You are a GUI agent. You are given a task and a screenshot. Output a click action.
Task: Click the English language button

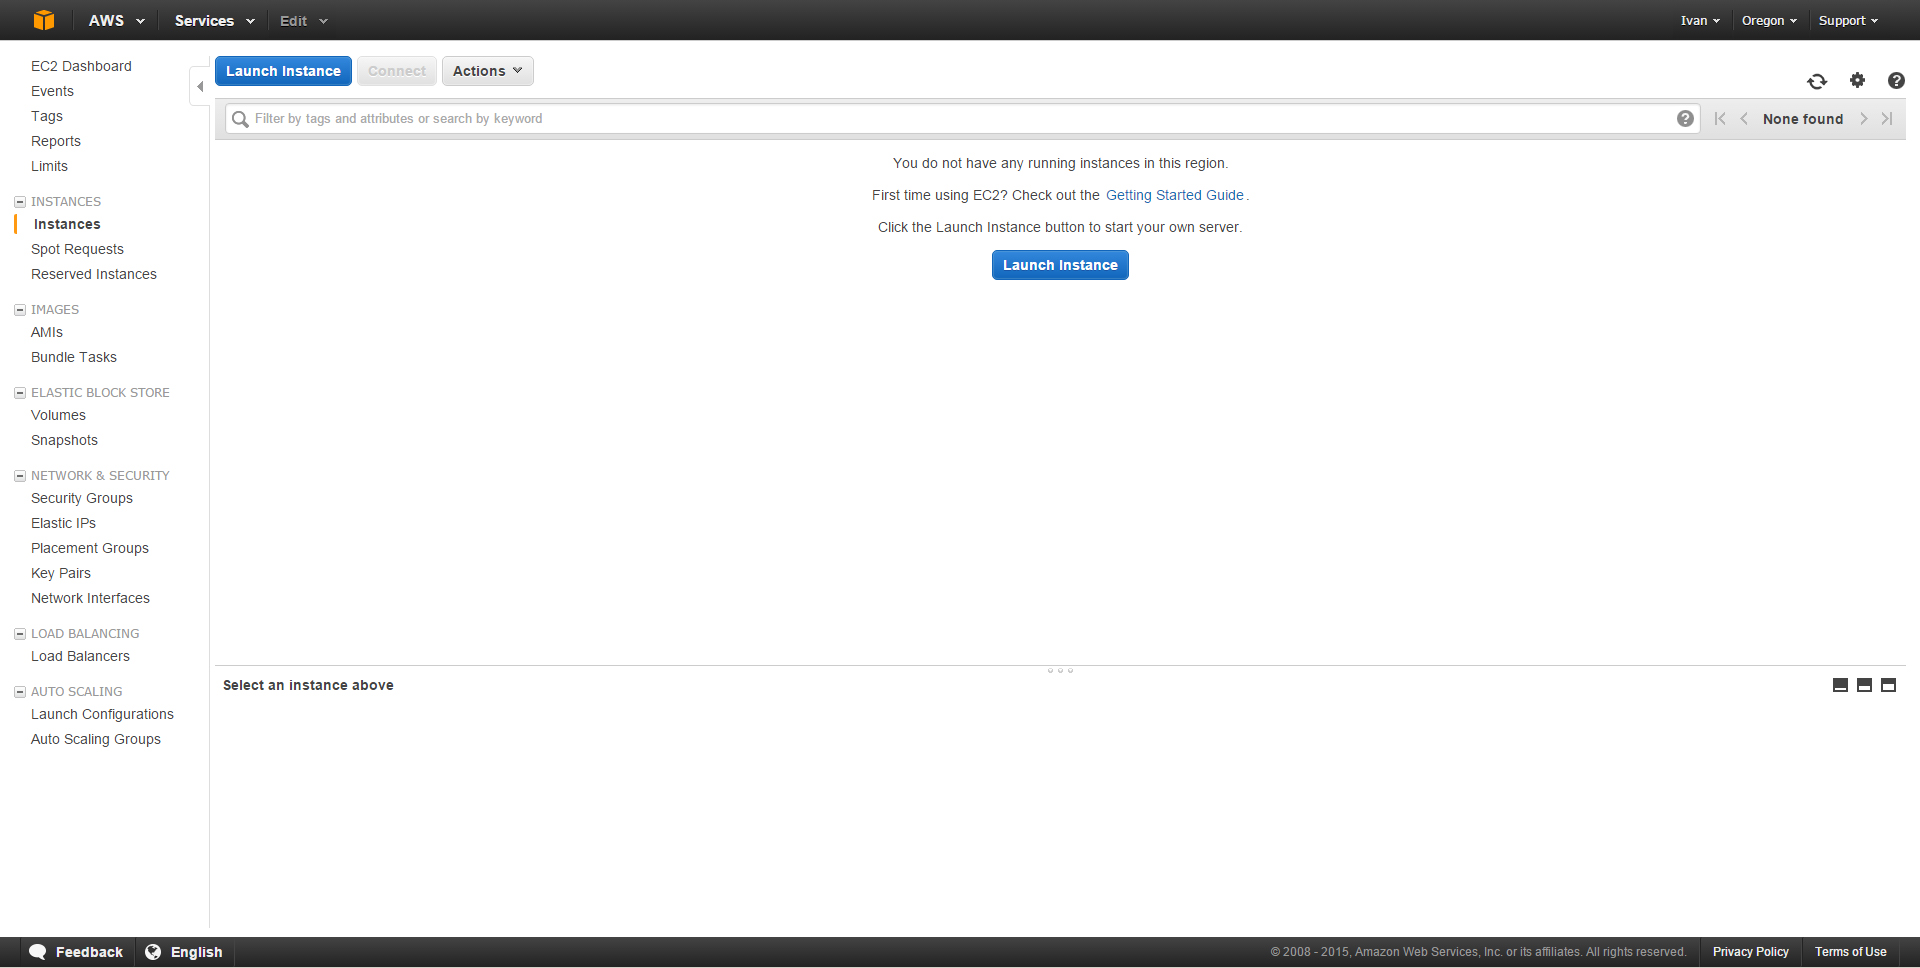[x=184, y=952]
